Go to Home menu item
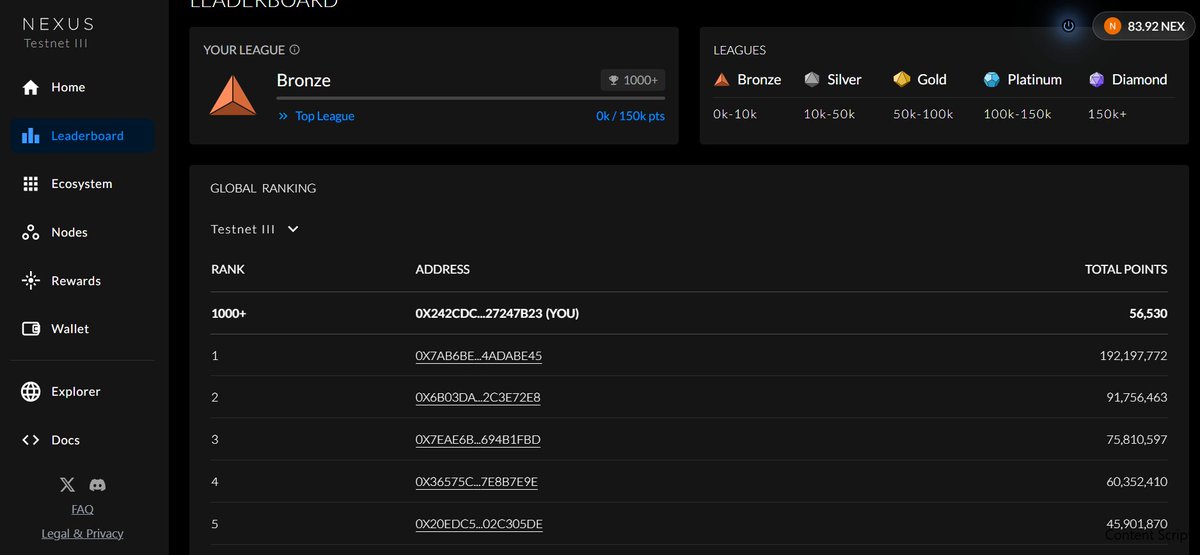This screenshot has width=1200, height=555. tap(82, 87)
